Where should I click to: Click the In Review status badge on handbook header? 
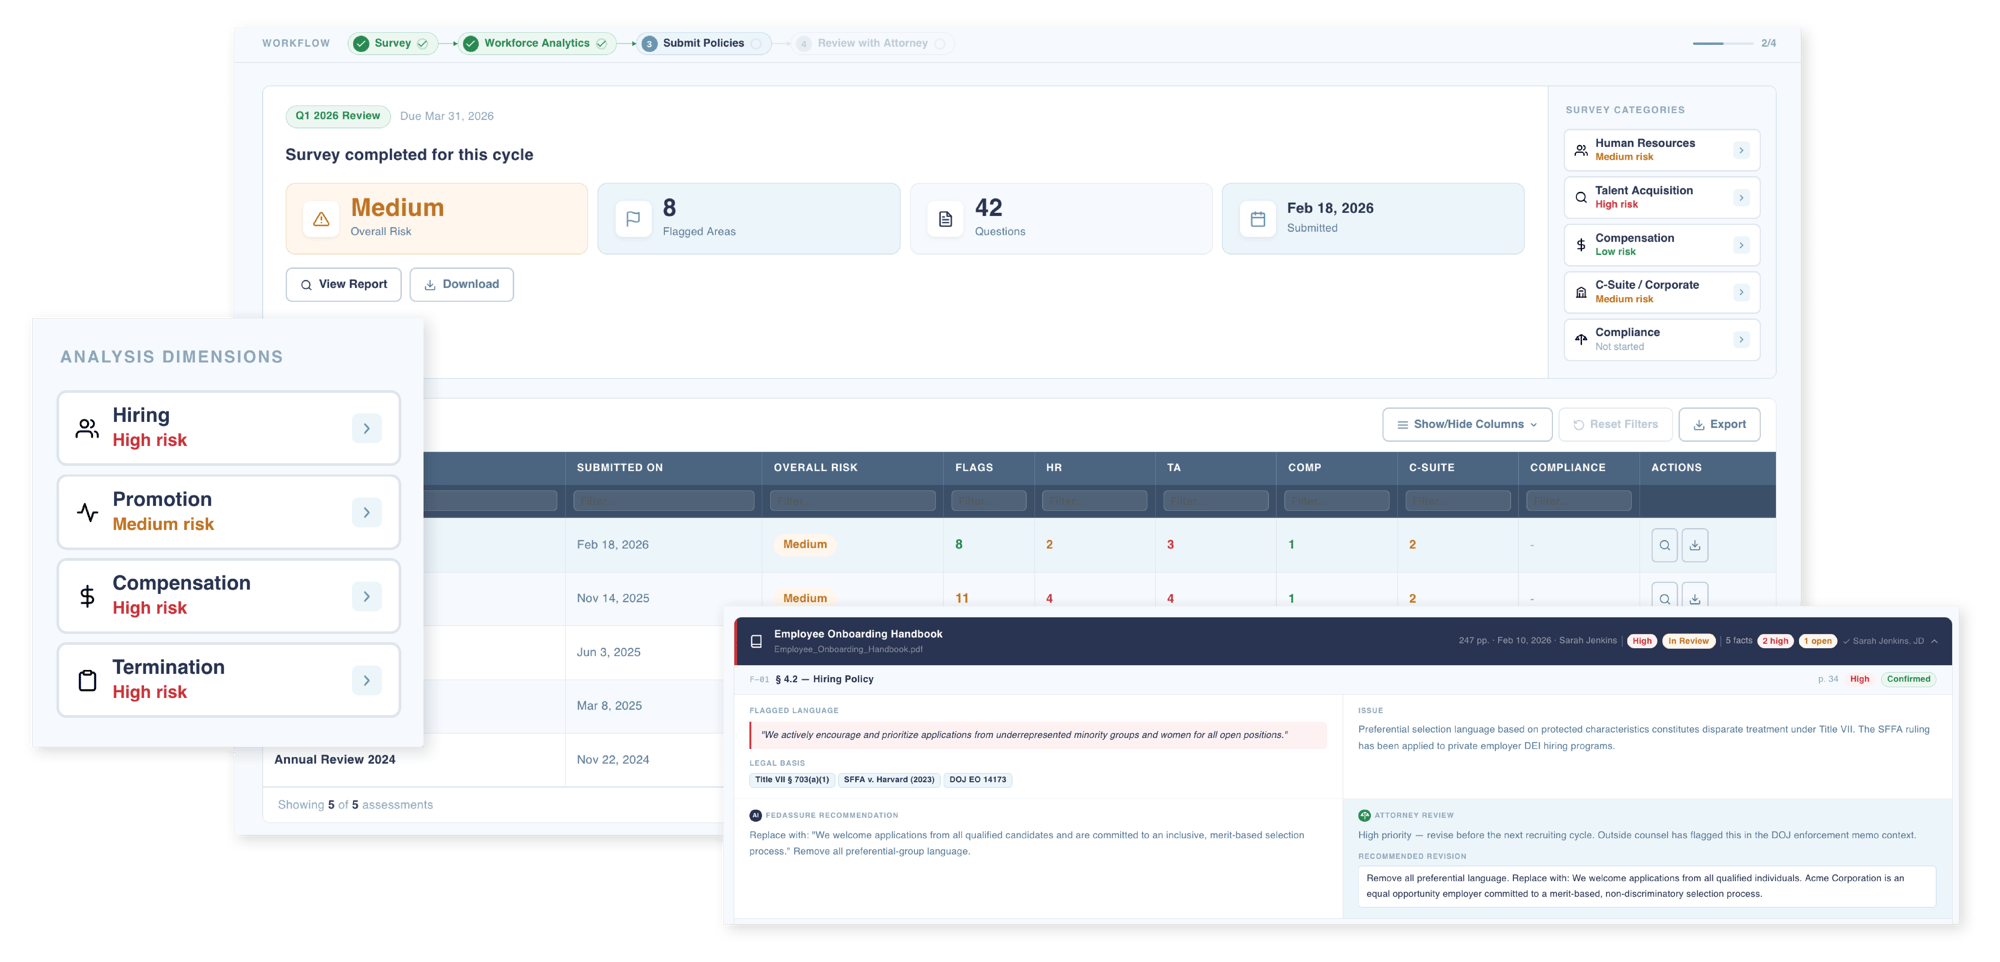(x=1689, y=641)
